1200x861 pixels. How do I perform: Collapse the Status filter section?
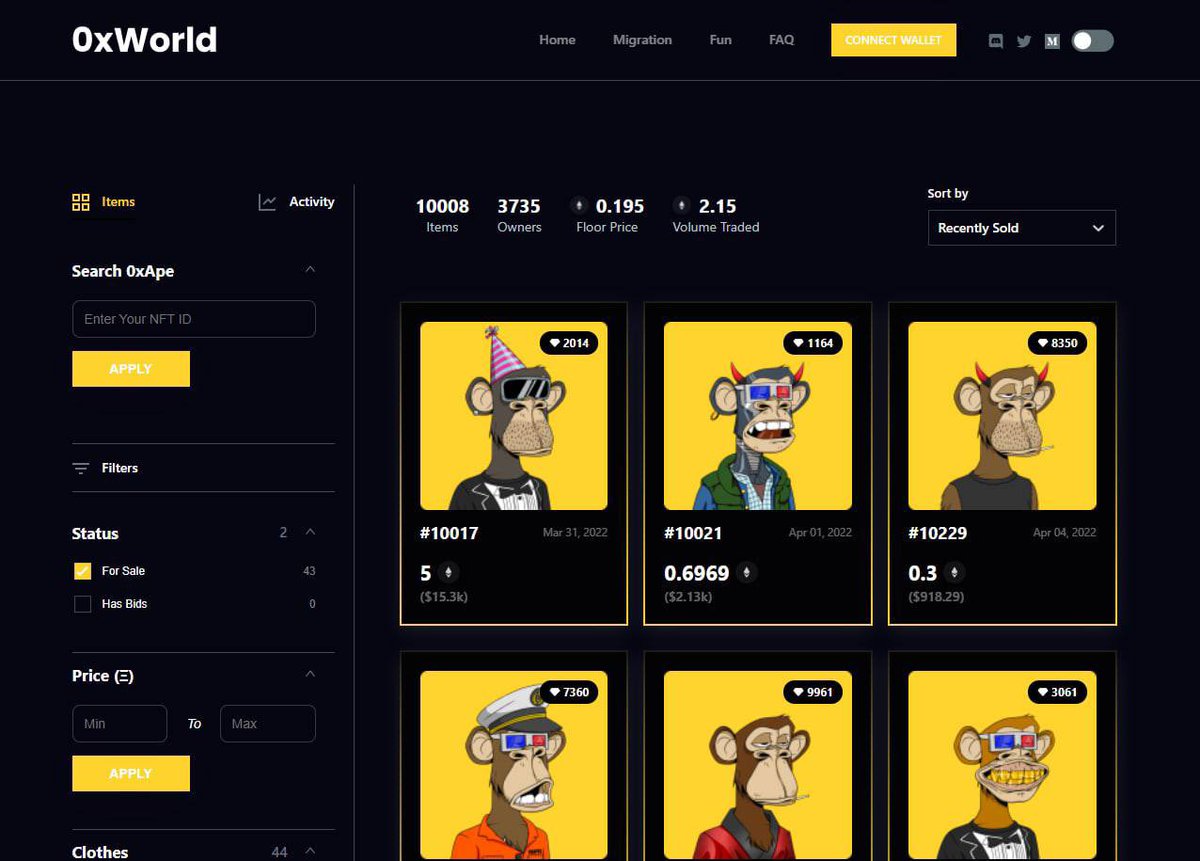[310, 532]
